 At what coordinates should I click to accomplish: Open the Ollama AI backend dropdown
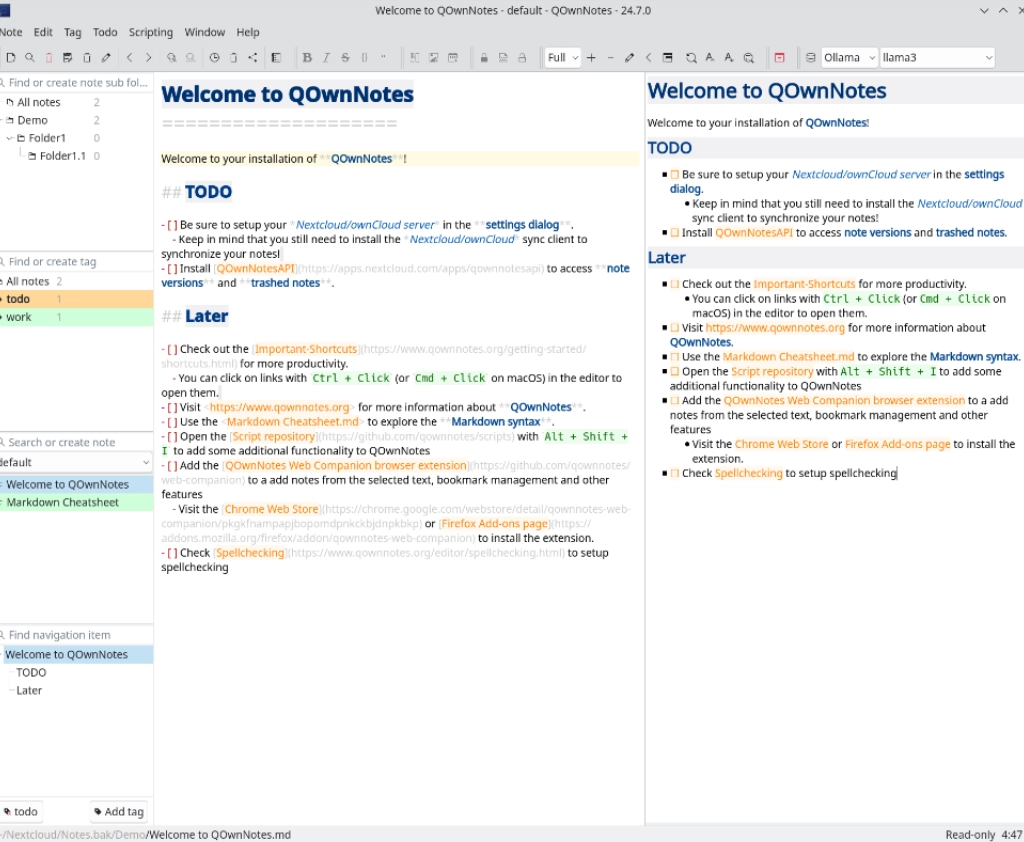849,58
